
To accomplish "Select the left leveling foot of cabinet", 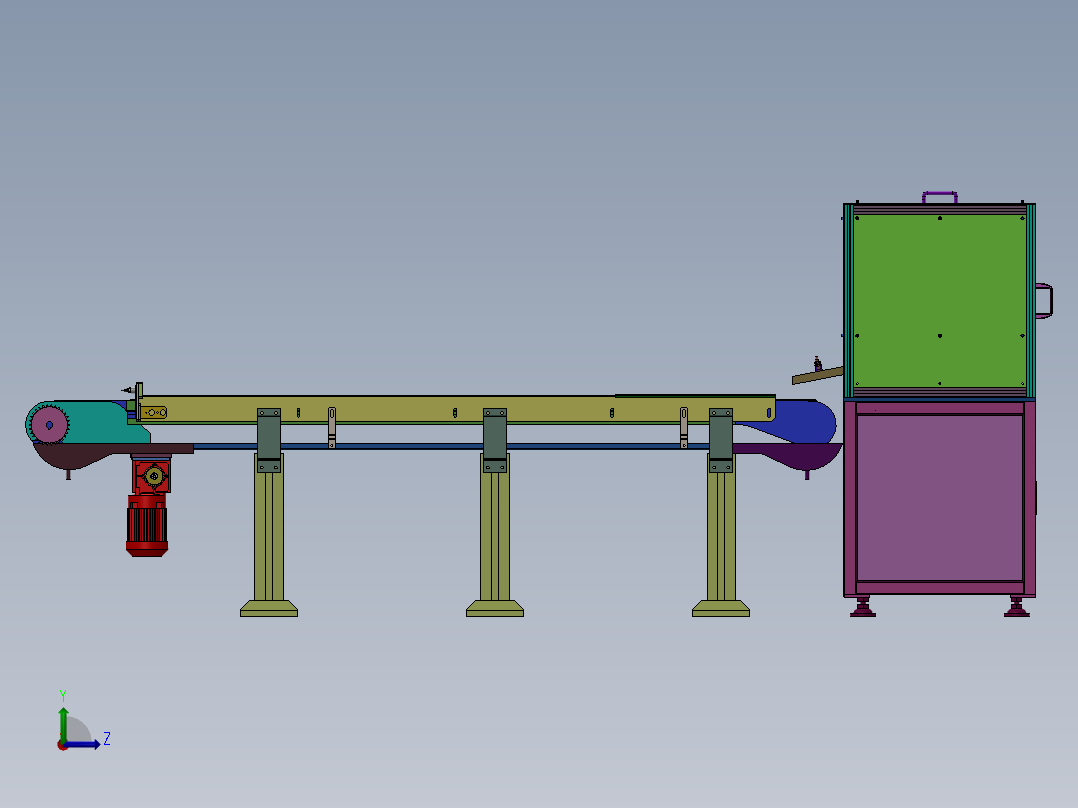I will click(863, 607).
